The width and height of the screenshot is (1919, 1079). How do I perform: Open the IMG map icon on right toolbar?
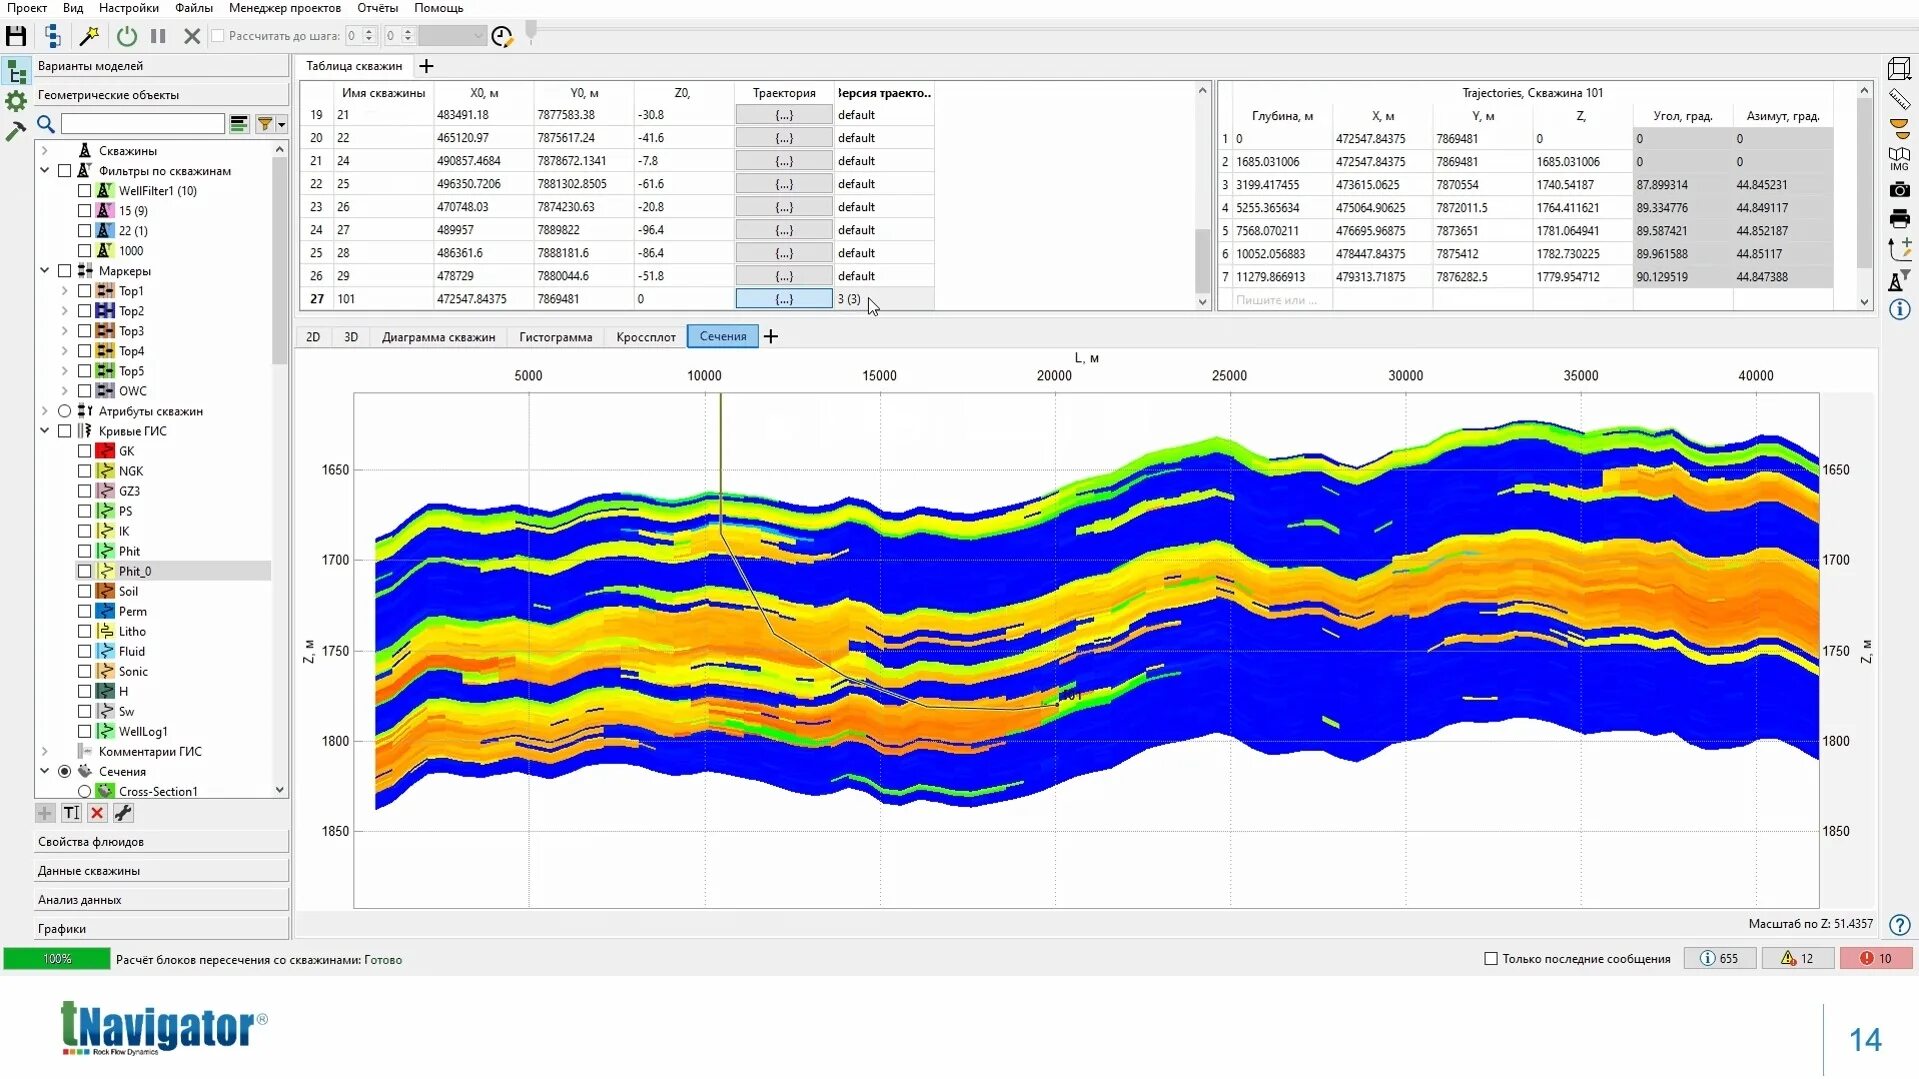[x=1899, y=158]
